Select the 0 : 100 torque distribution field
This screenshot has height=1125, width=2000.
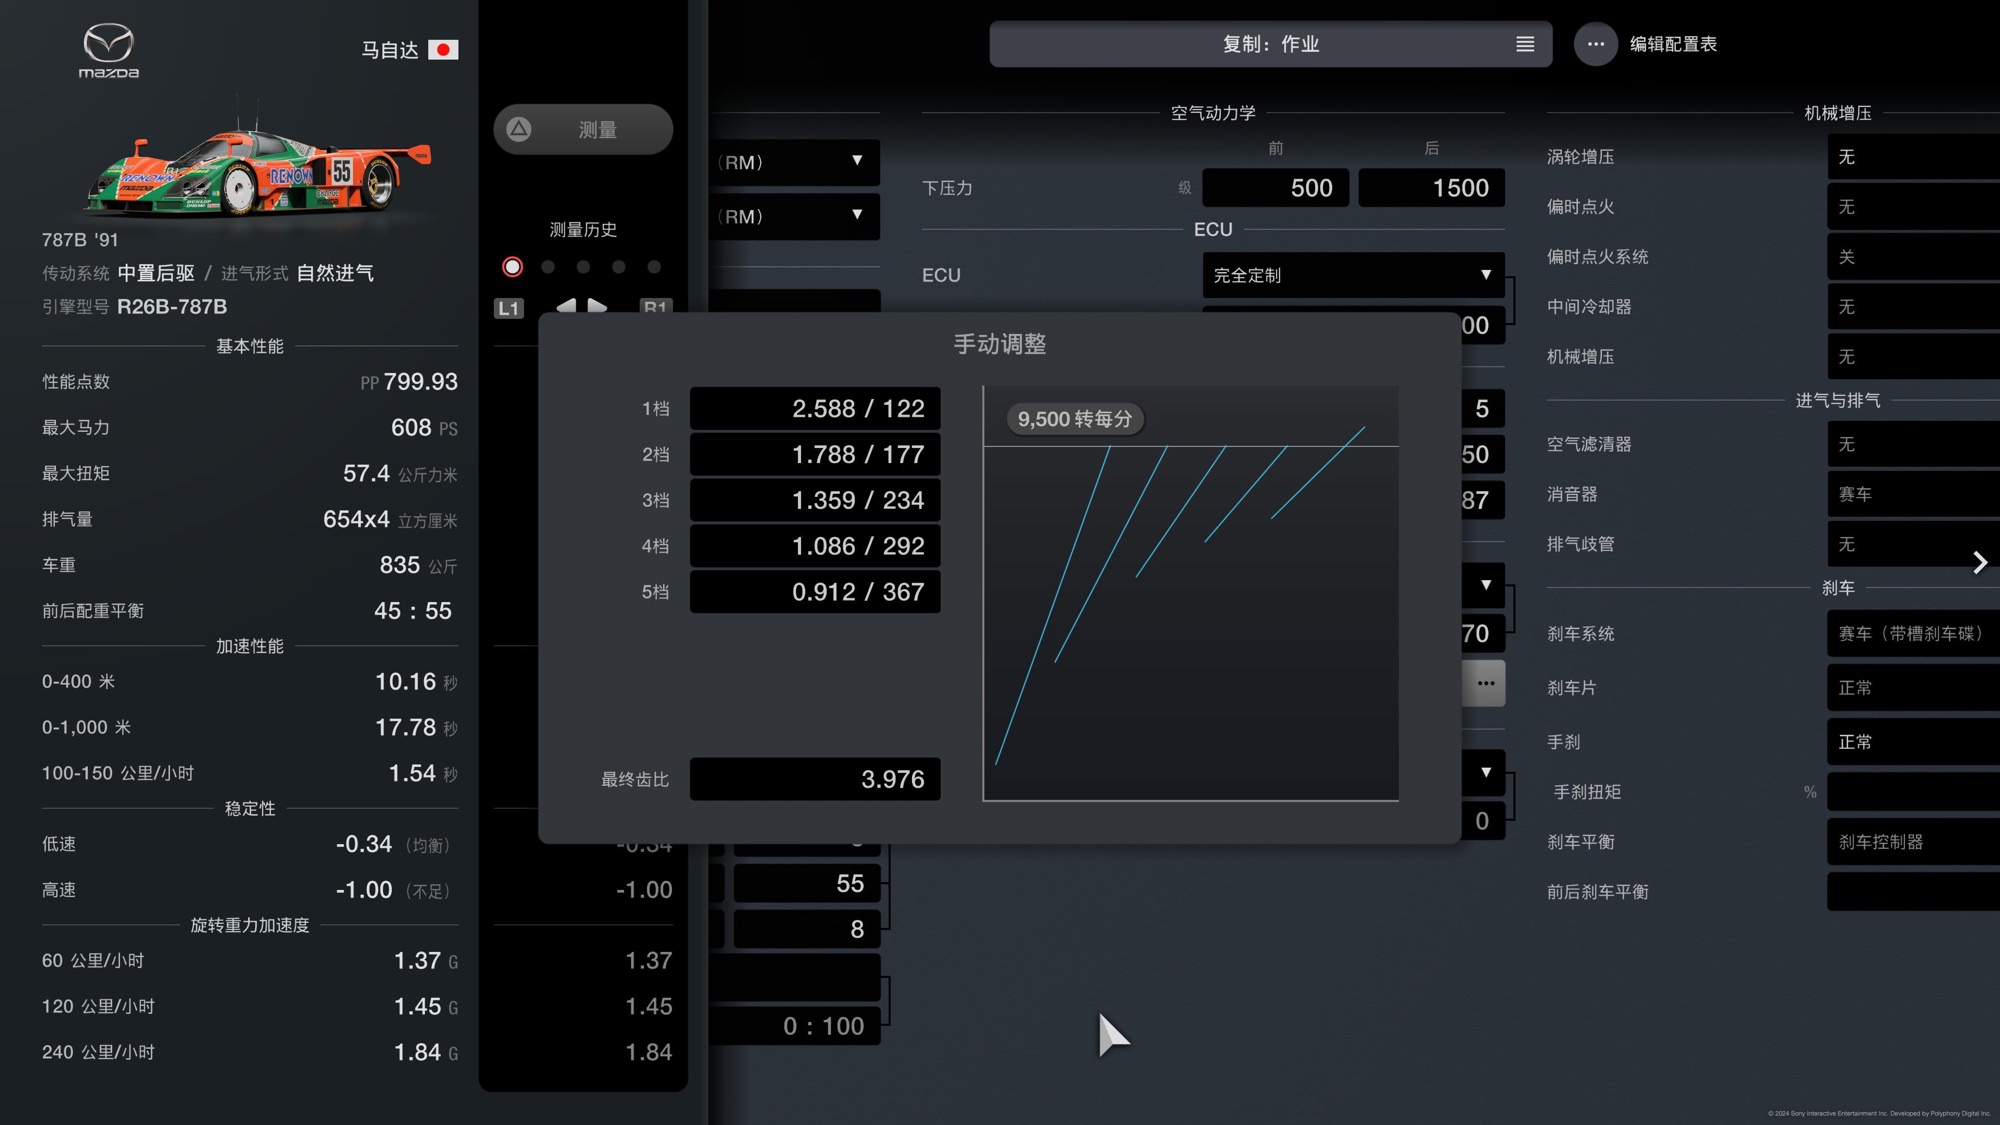(795, 1026)
